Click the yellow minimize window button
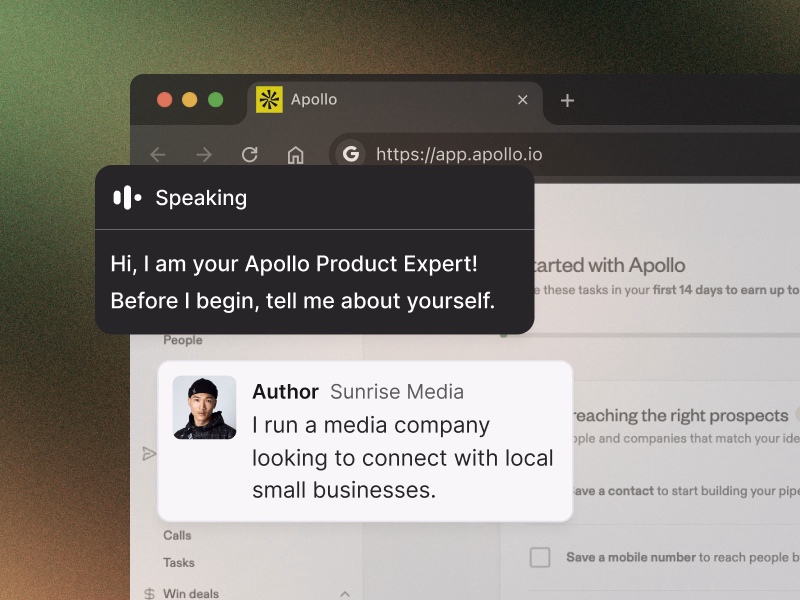 pyautogui.click(x=190, y=100)
